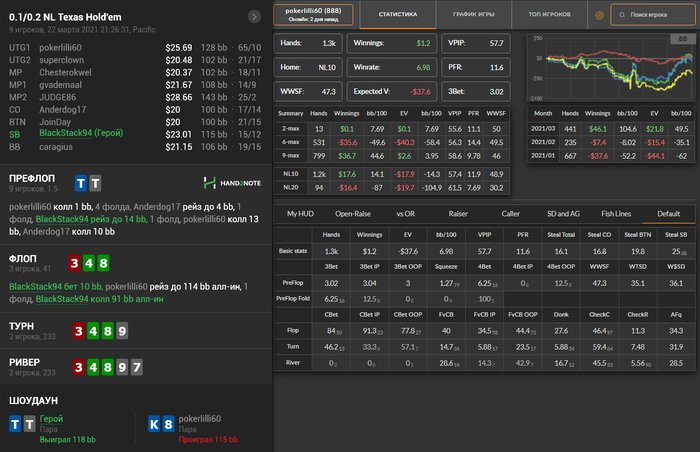The width and height of the screenshot is (700, 452).
Task: Open the Топ игроков tab
Action: point(549,16)
